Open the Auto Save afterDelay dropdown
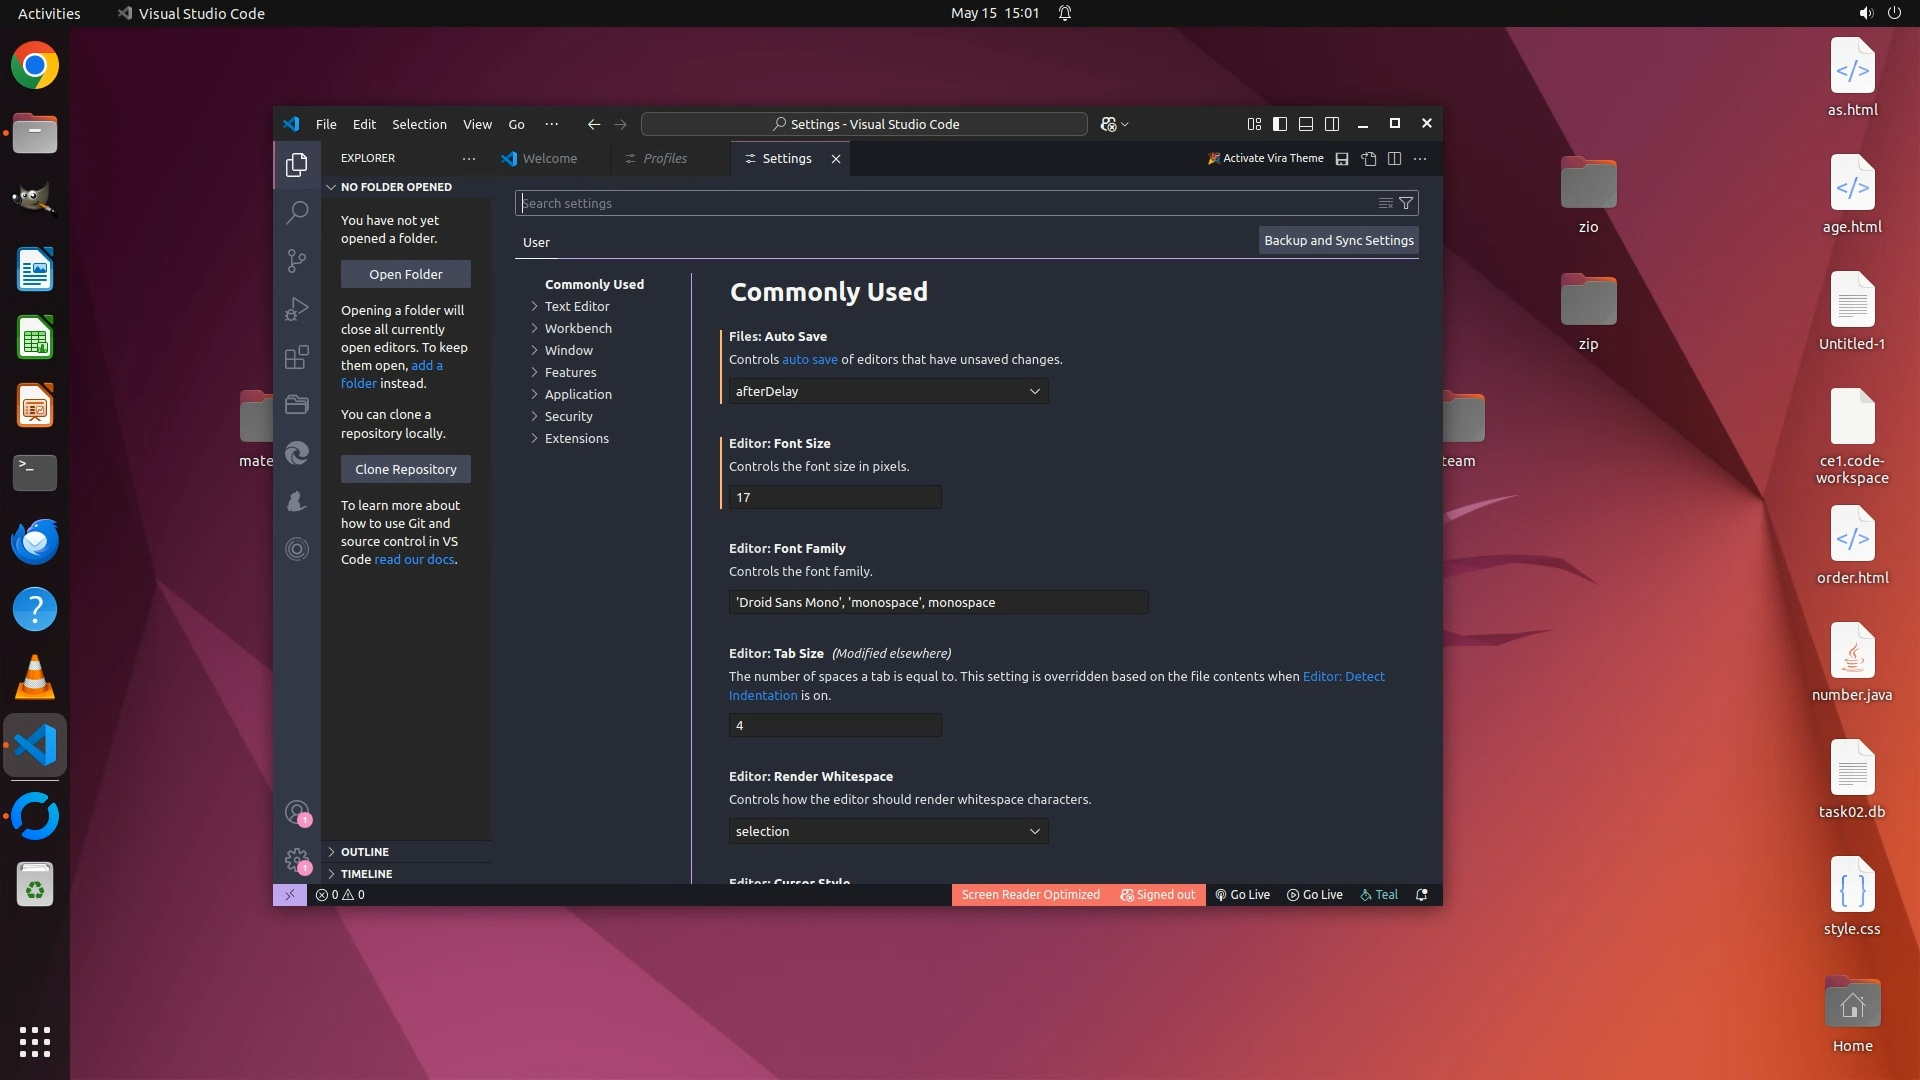Image resolution: width=1920 pixels, height=1080 pixels. [x=888, y=391]
